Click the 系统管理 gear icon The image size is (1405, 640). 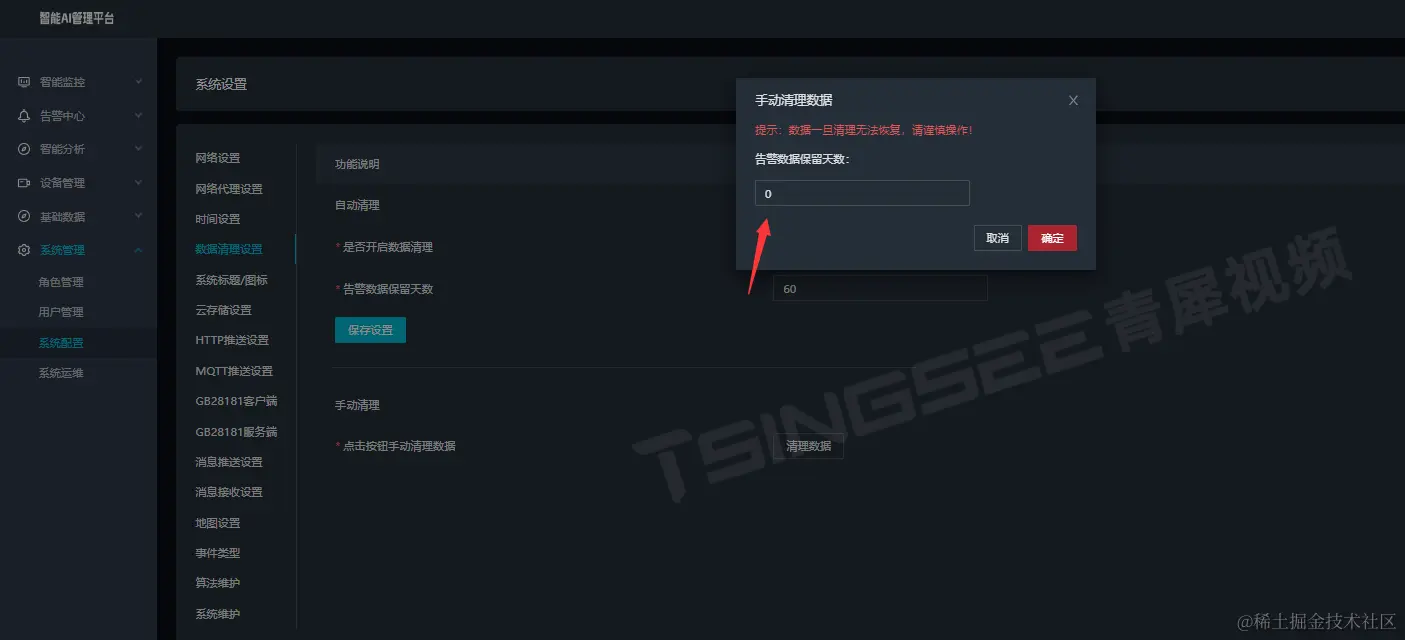pyautogui.click(x=24, y=250)
